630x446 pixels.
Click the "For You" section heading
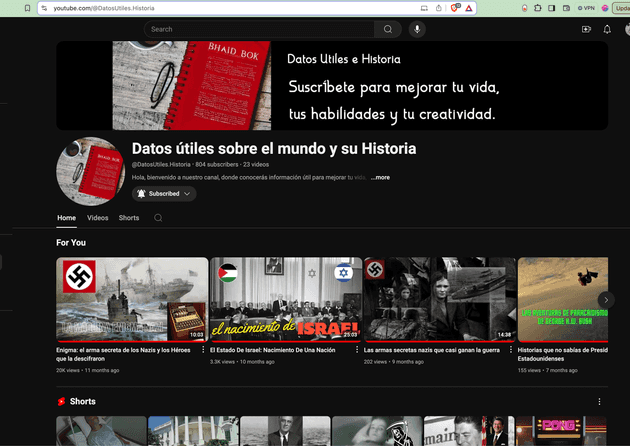pos(71,243)
